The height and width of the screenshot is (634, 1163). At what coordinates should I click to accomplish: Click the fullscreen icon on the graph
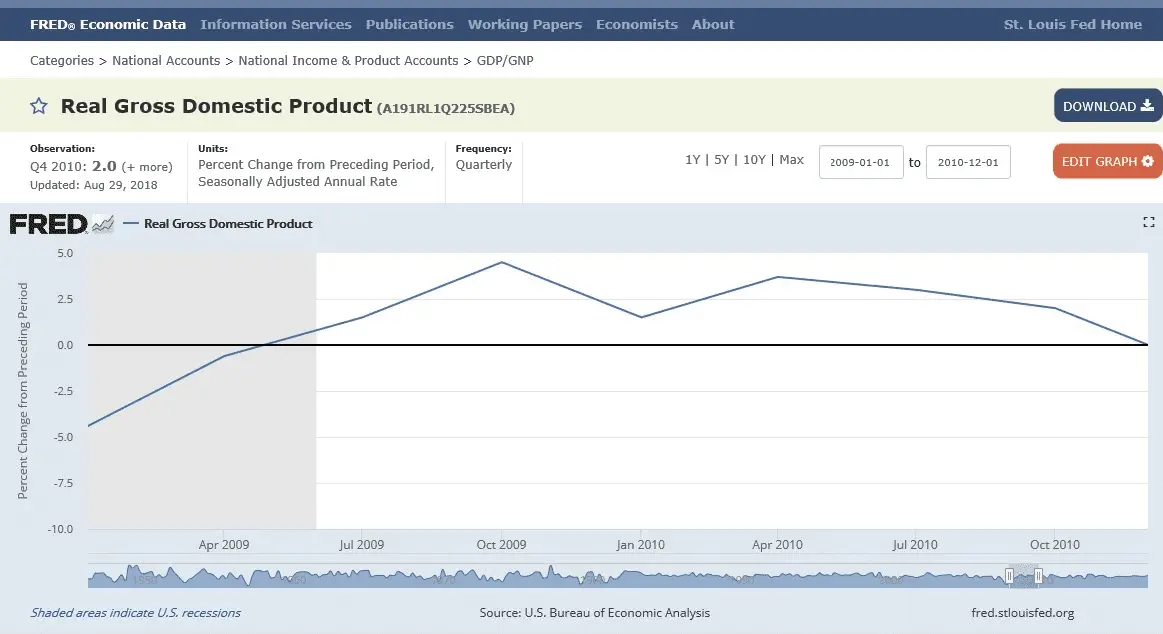(1148, 222)
